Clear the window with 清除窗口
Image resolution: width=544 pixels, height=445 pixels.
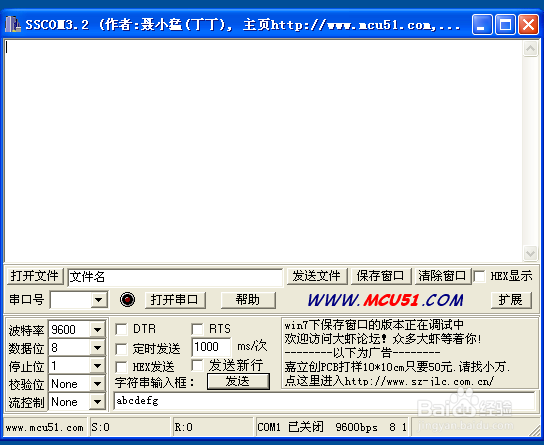442,276
